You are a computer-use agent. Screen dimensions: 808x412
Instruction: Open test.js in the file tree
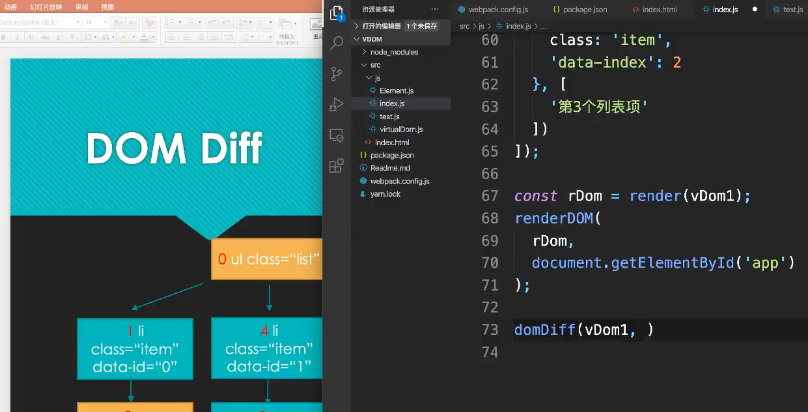pyautogui.click(x=400, y=116)
